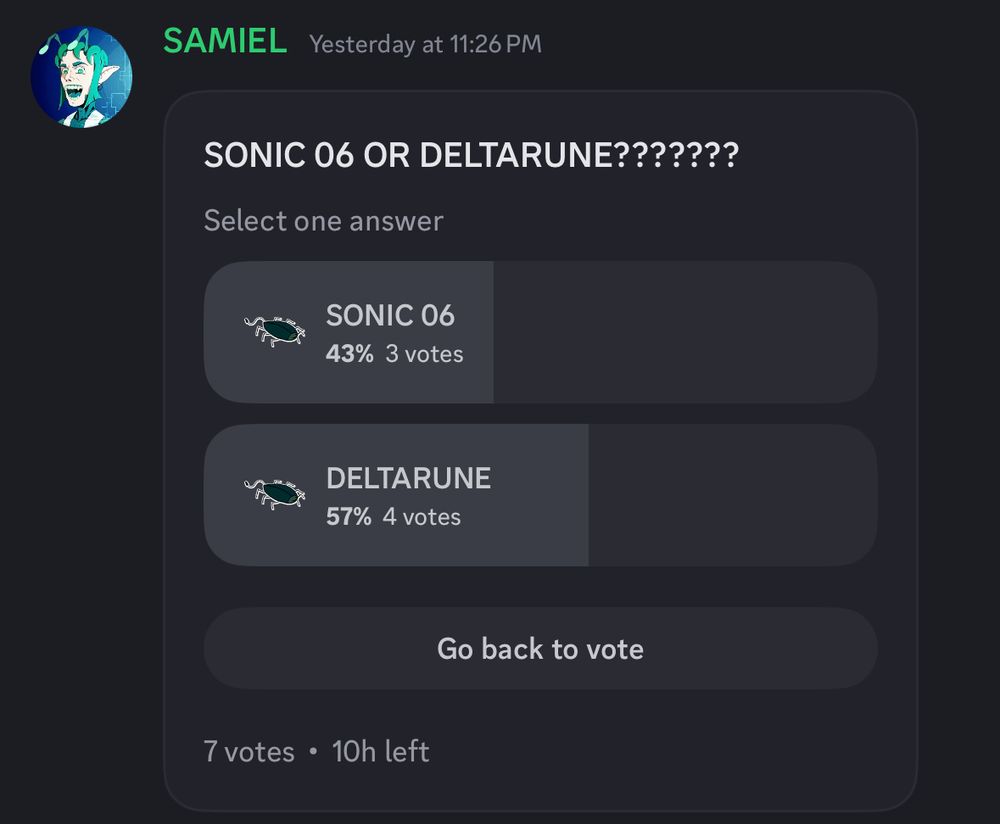The image size is (1000, 824).
Task: Click the bug emoji beside SONIC 06
Action: tap(274, 332)
